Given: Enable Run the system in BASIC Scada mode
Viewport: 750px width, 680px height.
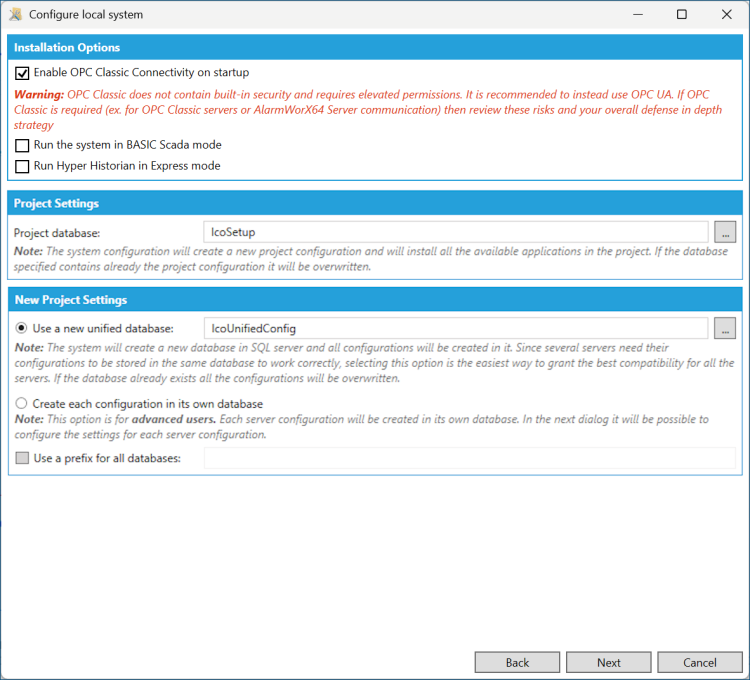Looking at the screenshot, I should click(22, 145).
